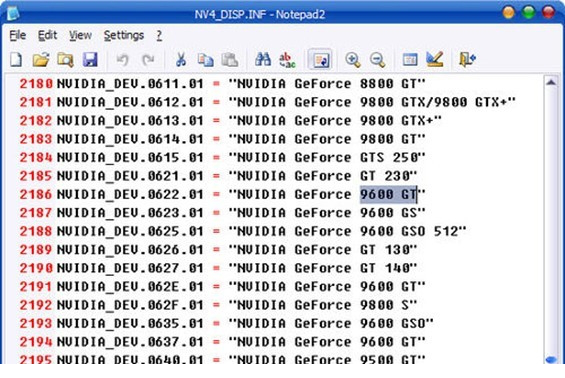Open the View menu
The height and width of the screenshot is (378, 565).
point(80,35)
